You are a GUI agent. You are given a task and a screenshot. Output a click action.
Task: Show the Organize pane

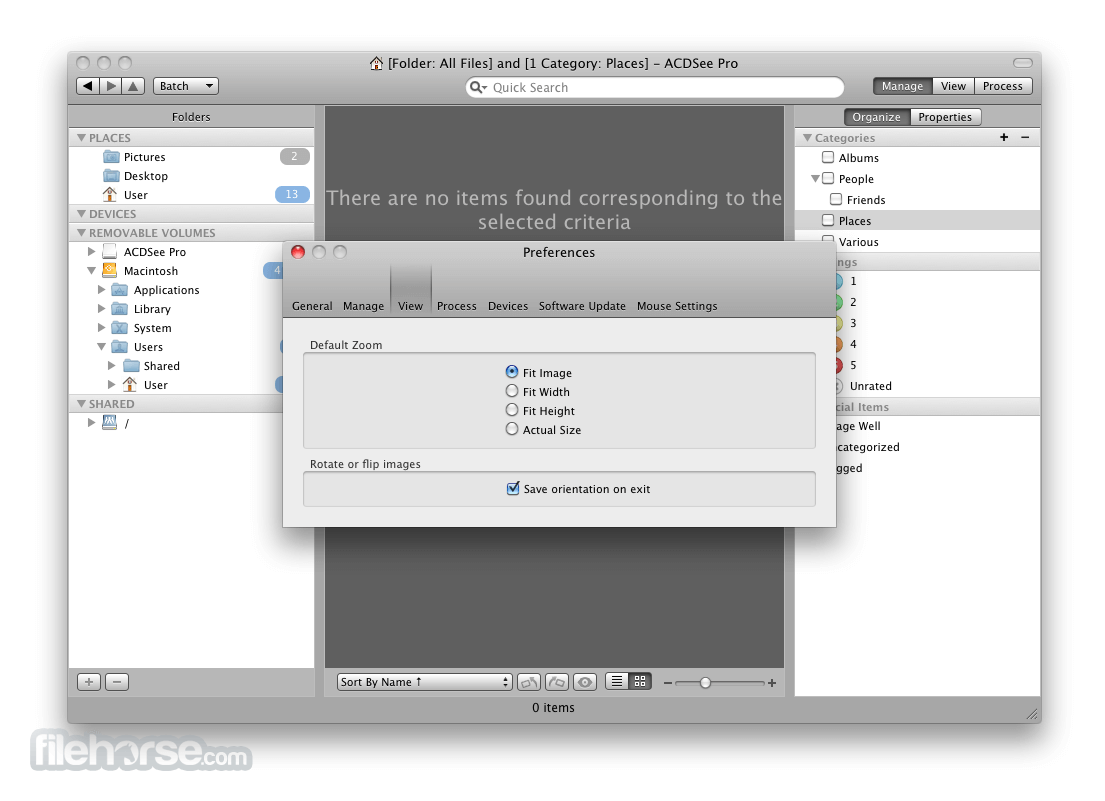coord(877,117)
